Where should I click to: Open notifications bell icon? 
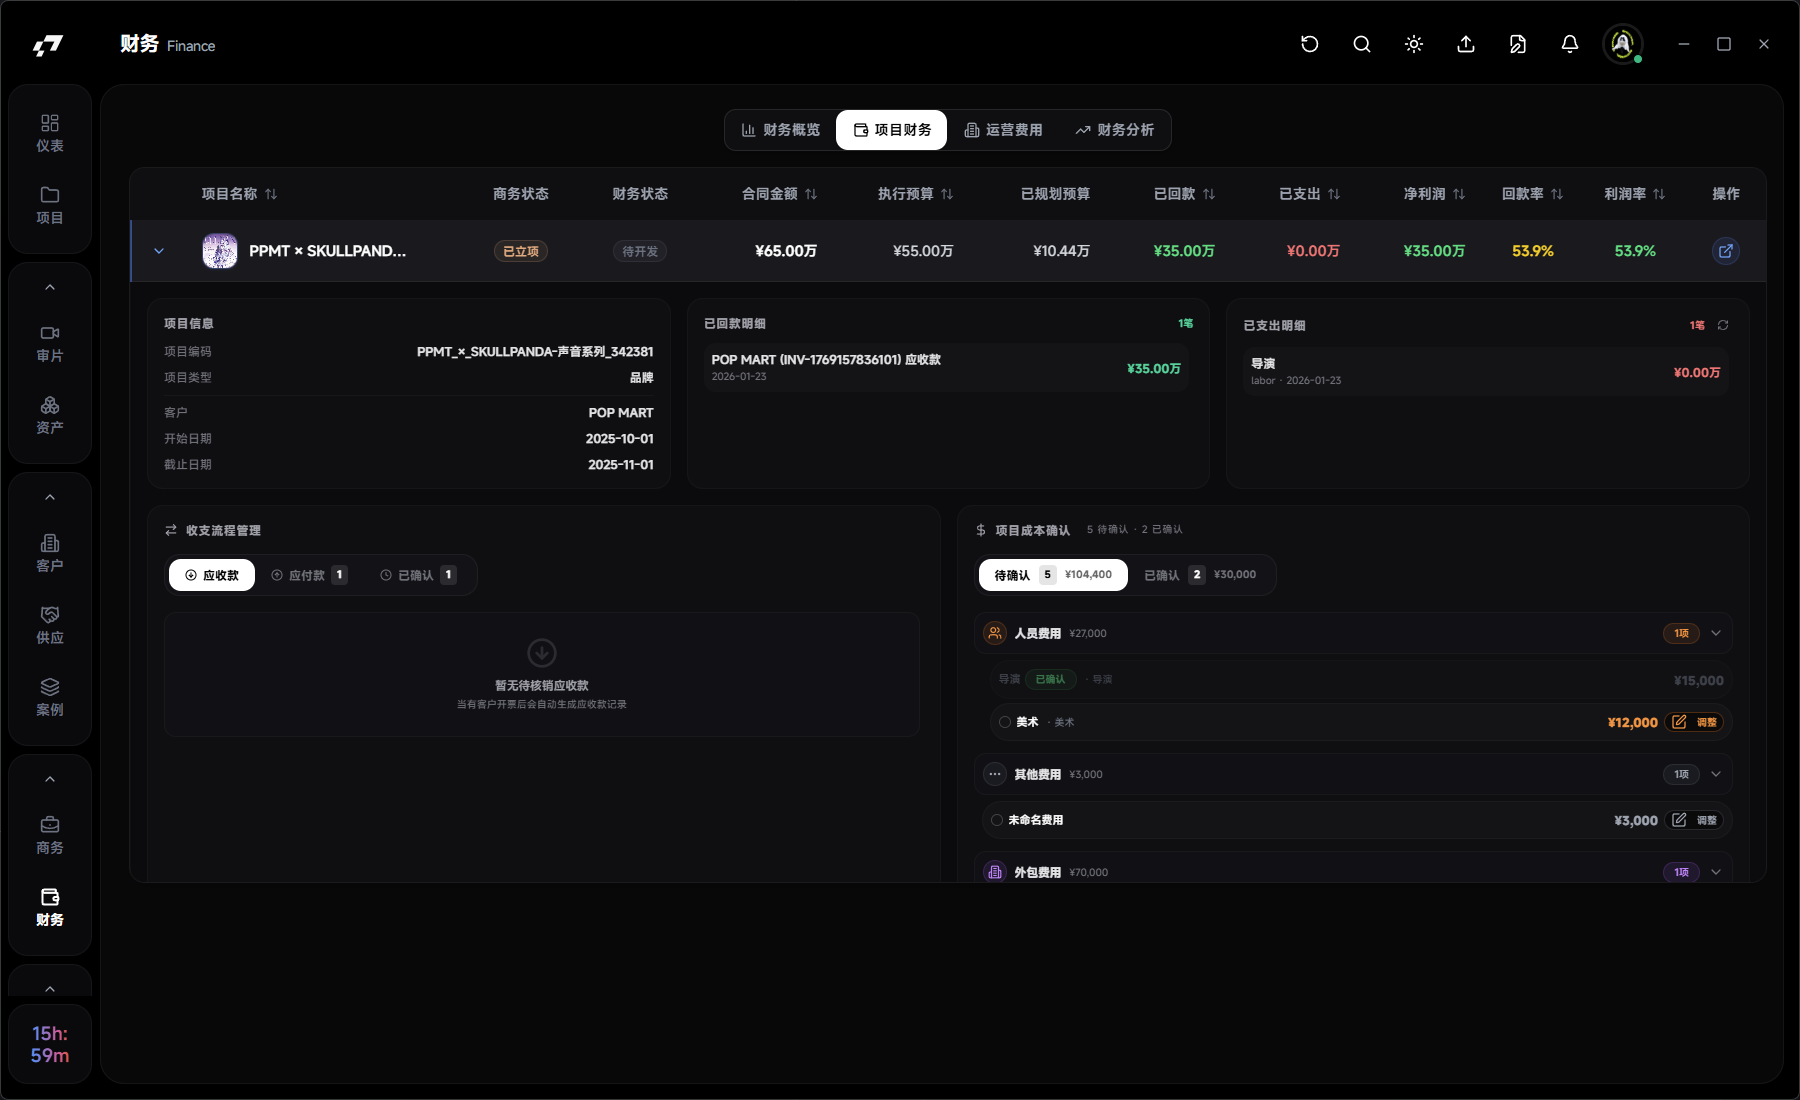point(1569,44)
